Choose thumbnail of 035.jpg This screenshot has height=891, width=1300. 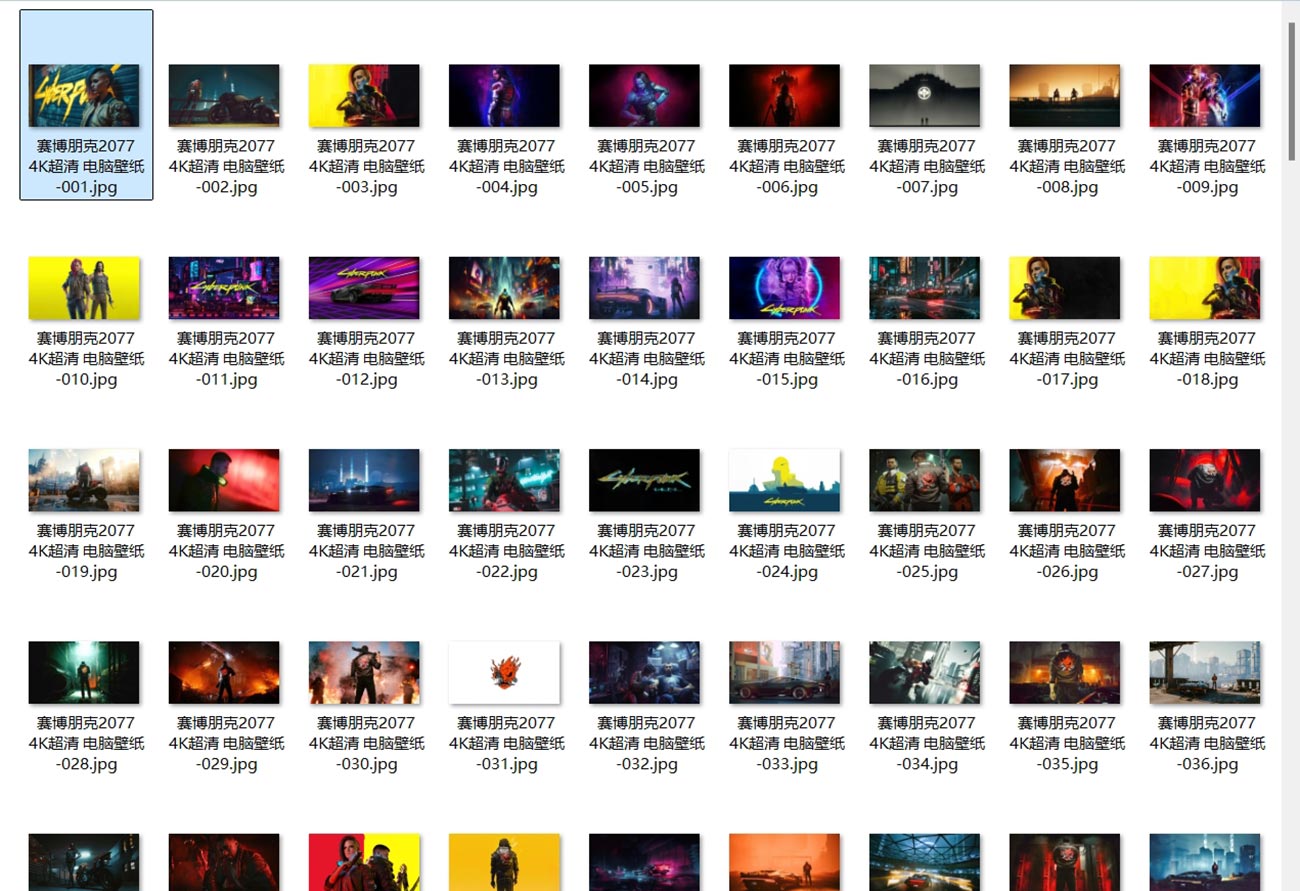click(x=1064, y=672)
